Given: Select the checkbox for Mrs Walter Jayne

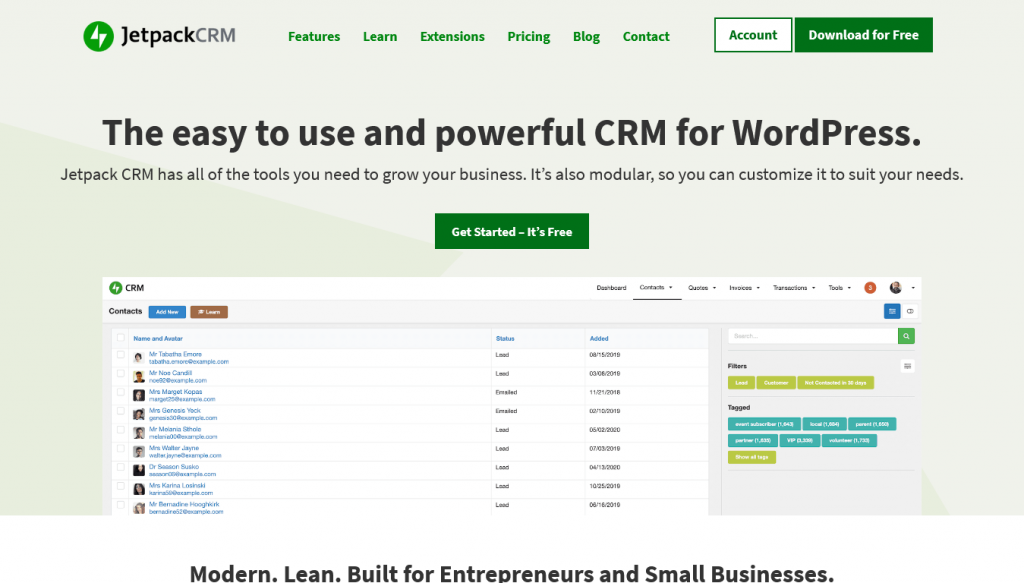Looking at the screenshot, I should coord(121,449).
